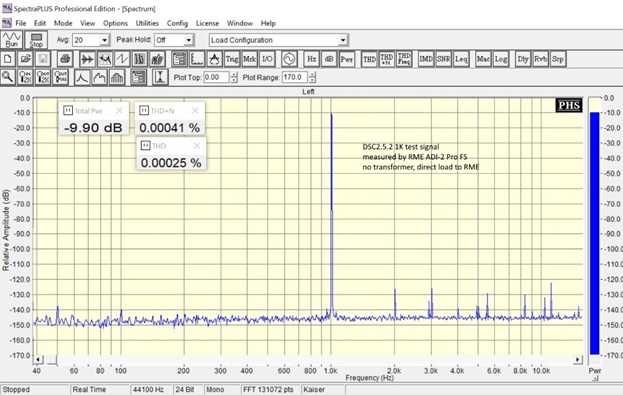
Task: Open the Mode menu
Action: coord(63,23)
